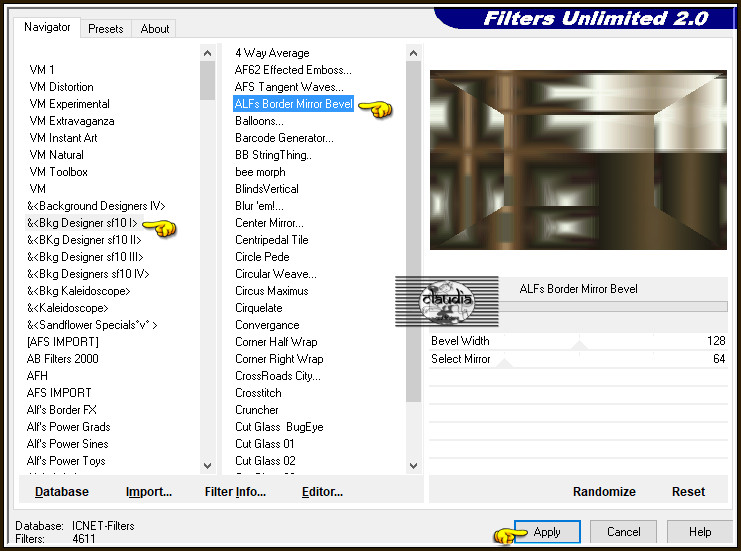Image resolution: width=741 pixels, height=551 pixels.
Task: Select VM Natural category
Action: tap(56, 155)
